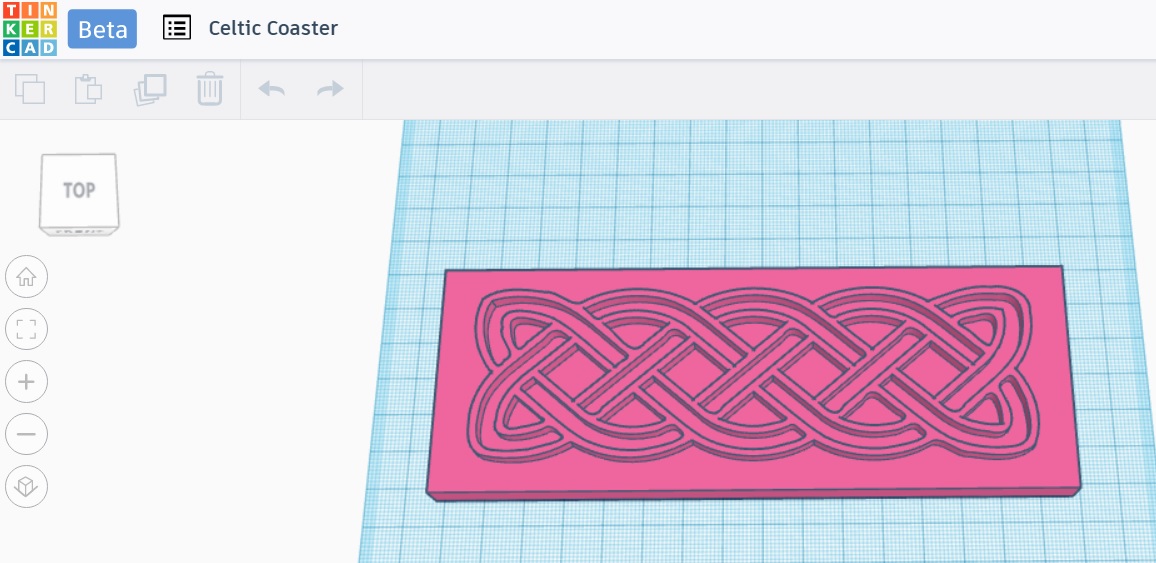Click the Zoom out minus button
1156x563 pixels.
(x=27, y=434)
